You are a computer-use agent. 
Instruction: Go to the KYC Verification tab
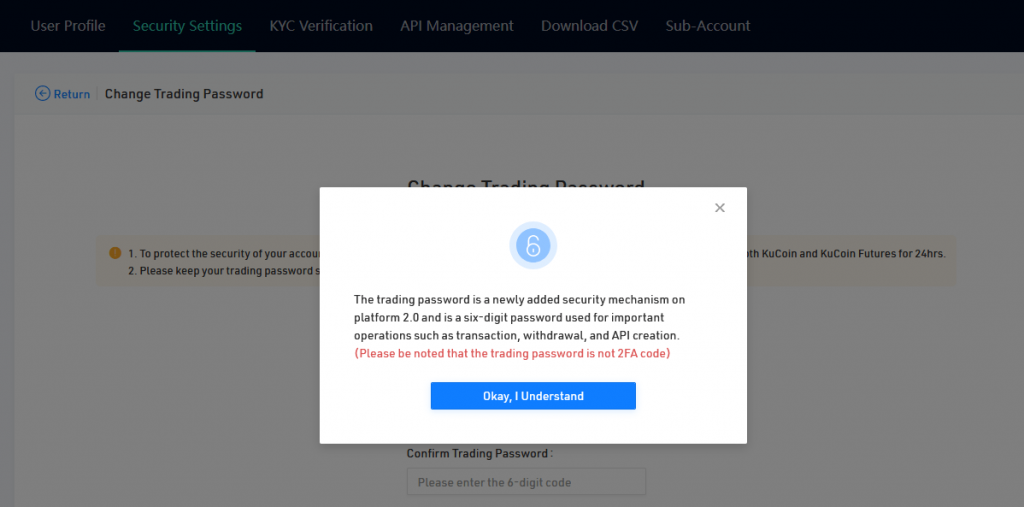(x=321, y=26)
